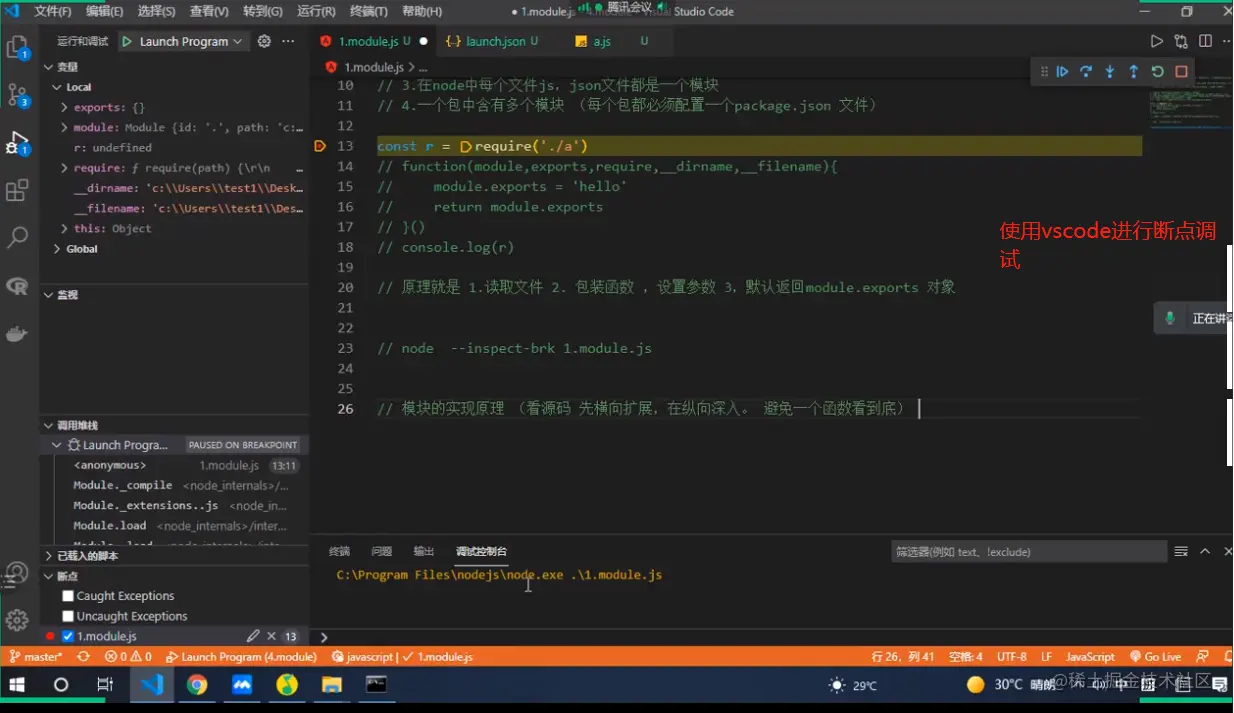
Task: Open Manage gear icon in activity bar
Action: click(17, 620)
